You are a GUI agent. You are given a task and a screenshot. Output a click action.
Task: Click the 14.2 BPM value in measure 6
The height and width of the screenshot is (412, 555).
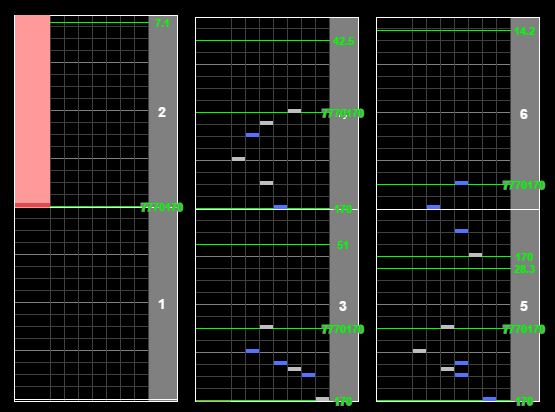click(525, 31)
